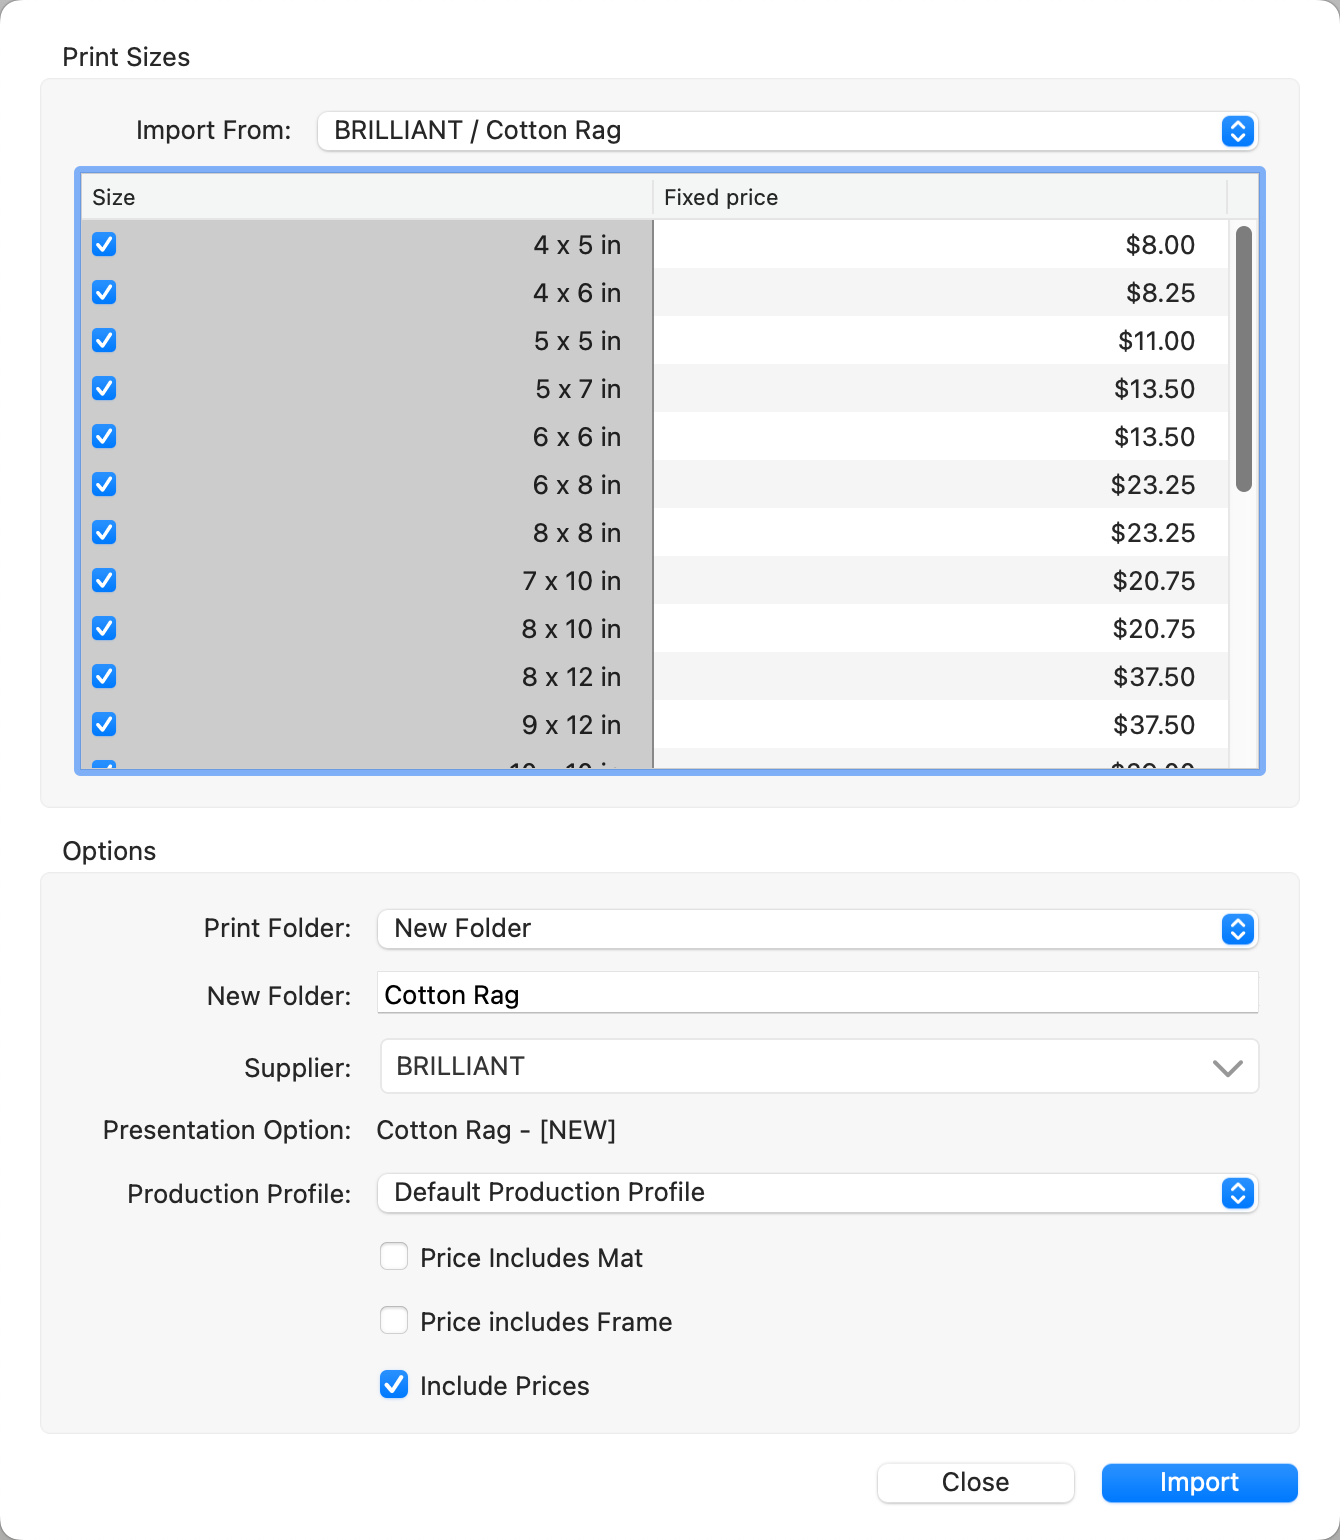Toggle the 6 x 8 in checkbox
The height and width of the screenshot is (1540, 1340).
[x=104, y=485]
